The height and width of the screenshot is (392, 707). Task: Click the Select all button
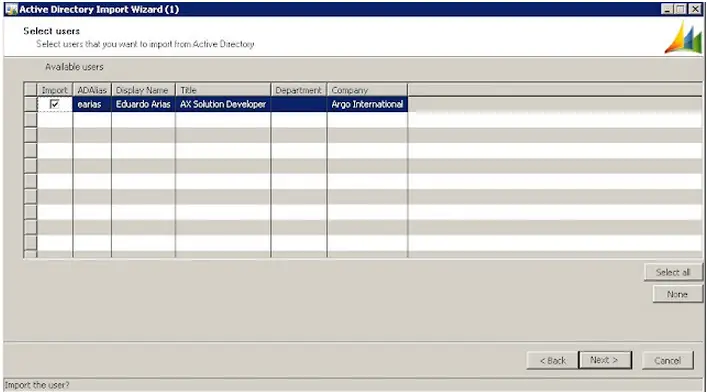(673, 272)
